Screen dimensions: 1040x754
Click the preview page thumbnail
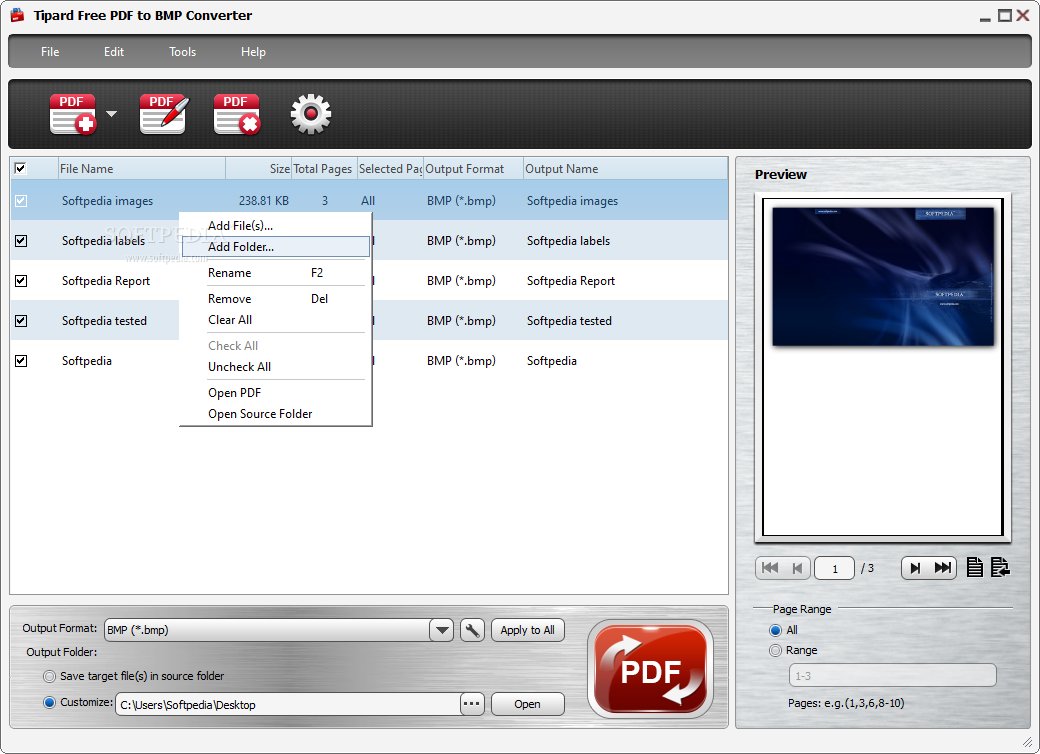(883, 277)
